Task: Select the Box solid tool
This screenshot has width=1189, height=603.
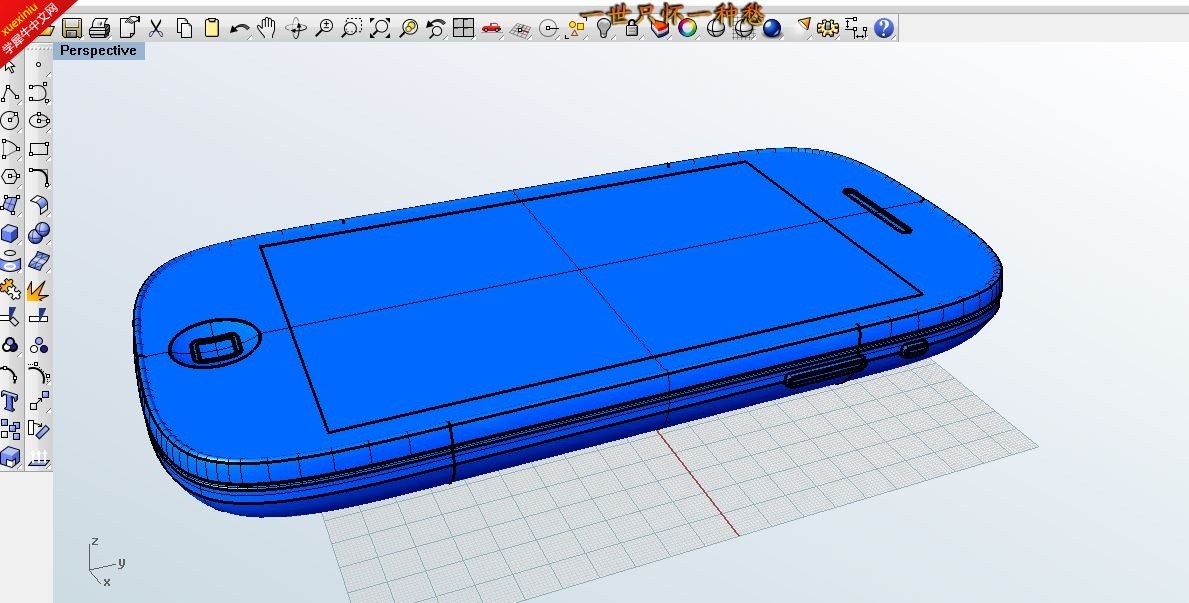Action: point(11,233)
